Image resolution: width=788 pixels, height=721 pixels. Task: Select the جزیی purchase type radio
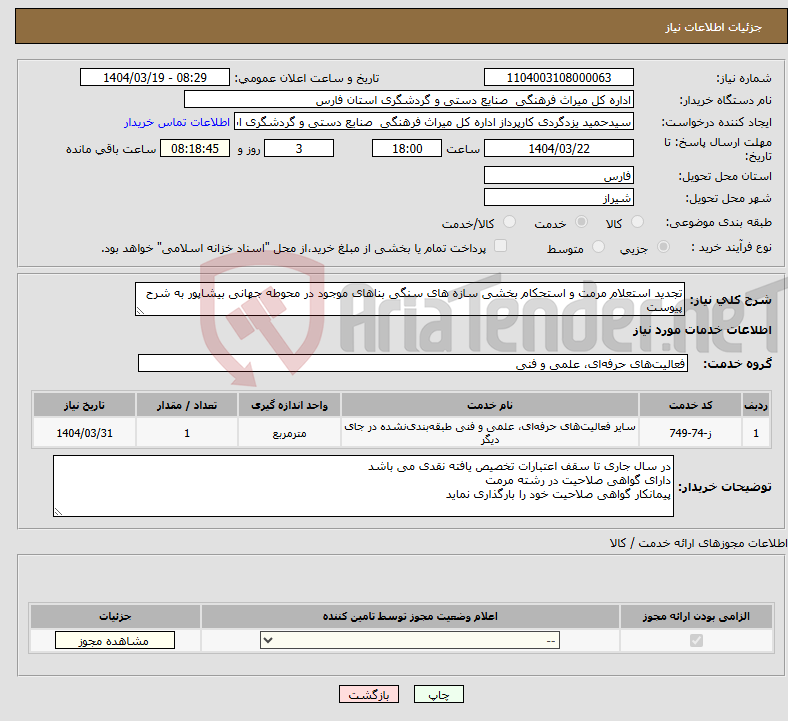coord(663,247)
